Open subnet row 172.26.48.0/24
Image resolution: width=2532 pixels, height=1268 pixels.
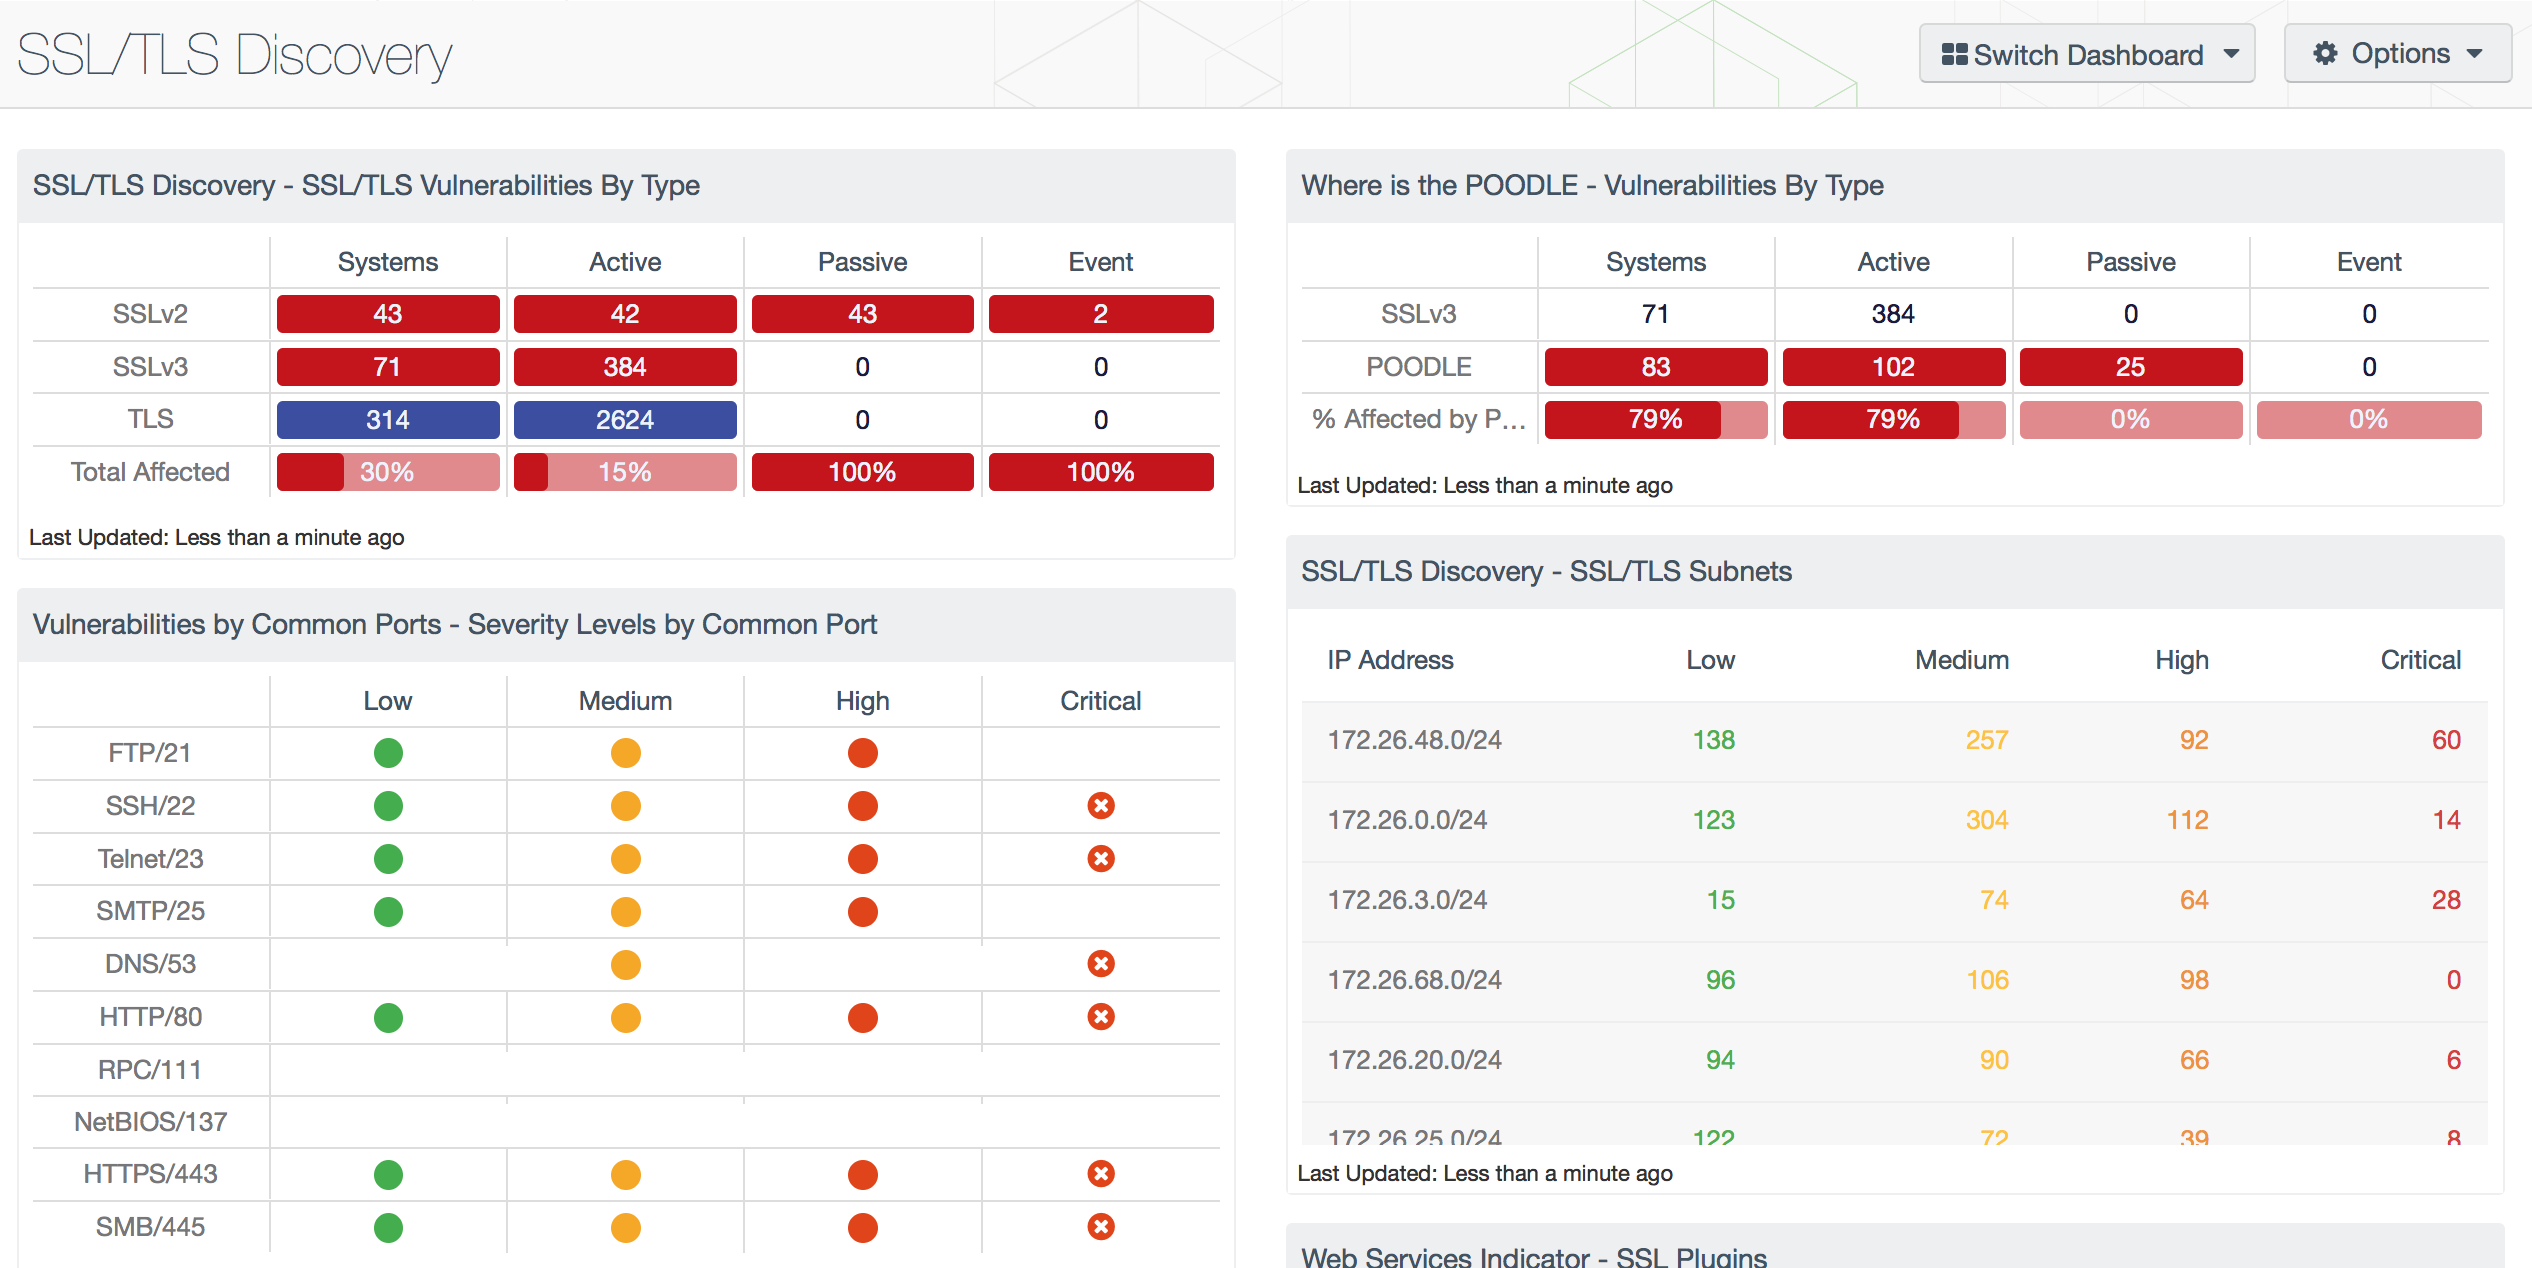tap(1894, 741)
